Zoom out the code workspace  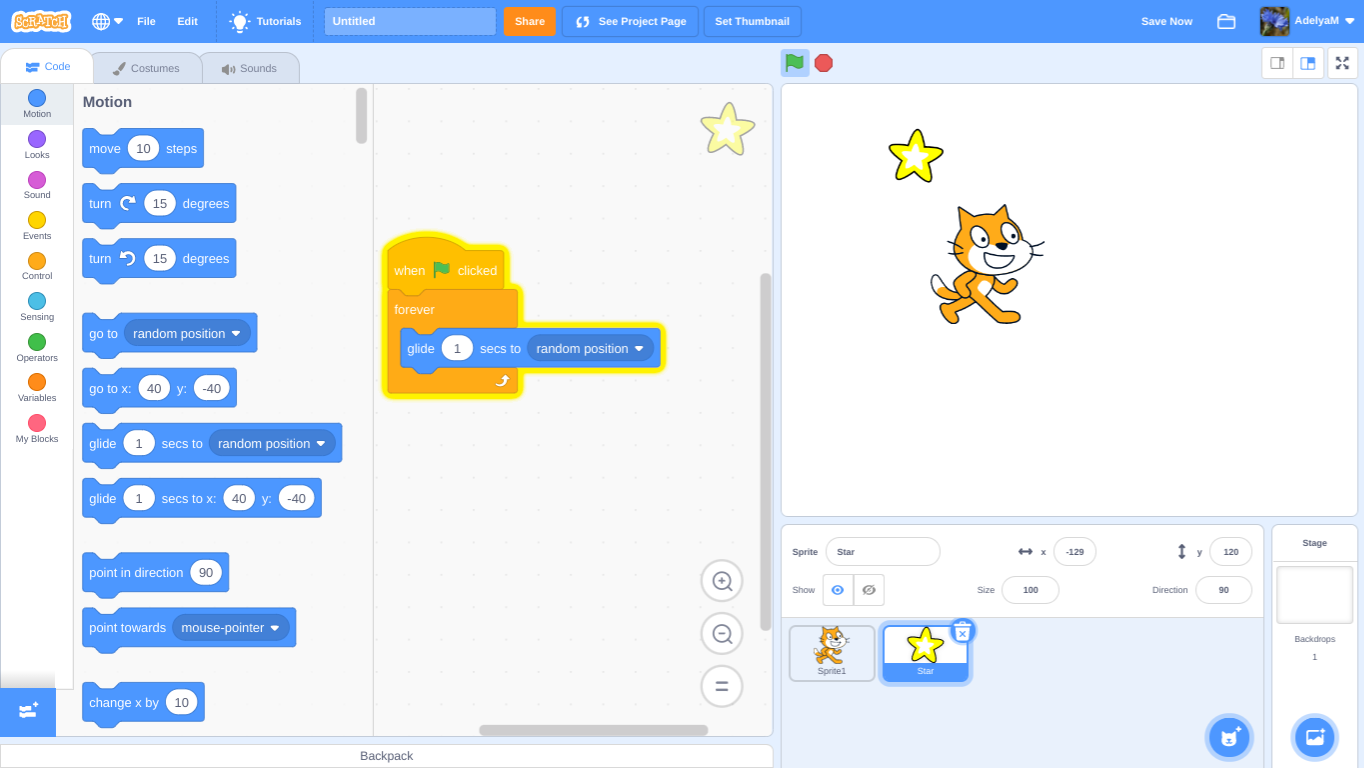[x=722, y=633]
